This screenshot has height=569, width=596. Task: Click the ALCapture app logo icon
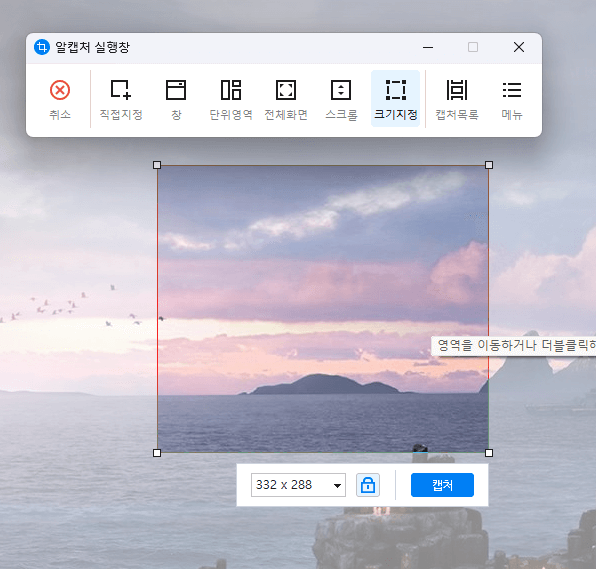click(42, 47)
